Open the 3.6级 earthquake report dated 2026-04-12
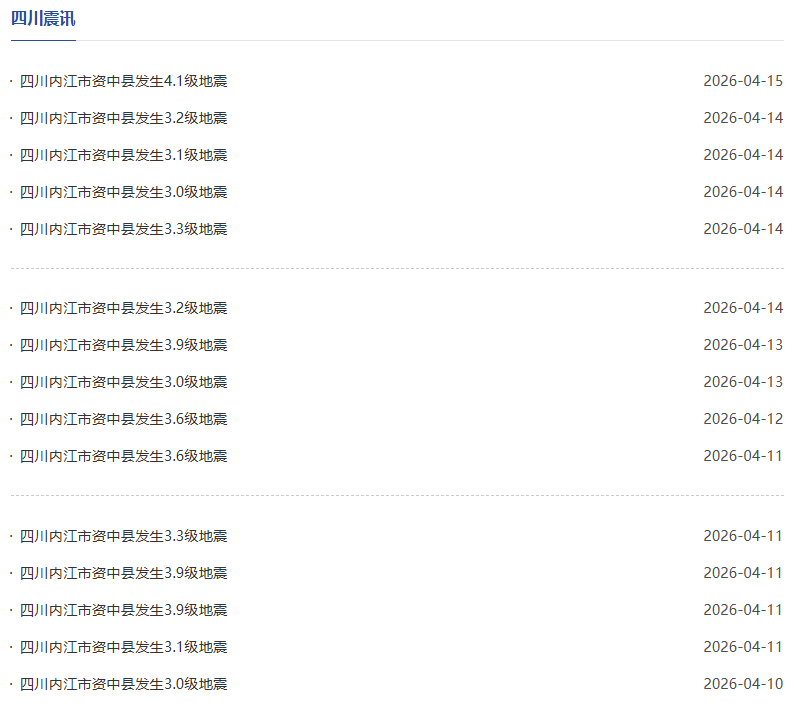The width and height of the screenshot is (798, 719). pos(123,419)
